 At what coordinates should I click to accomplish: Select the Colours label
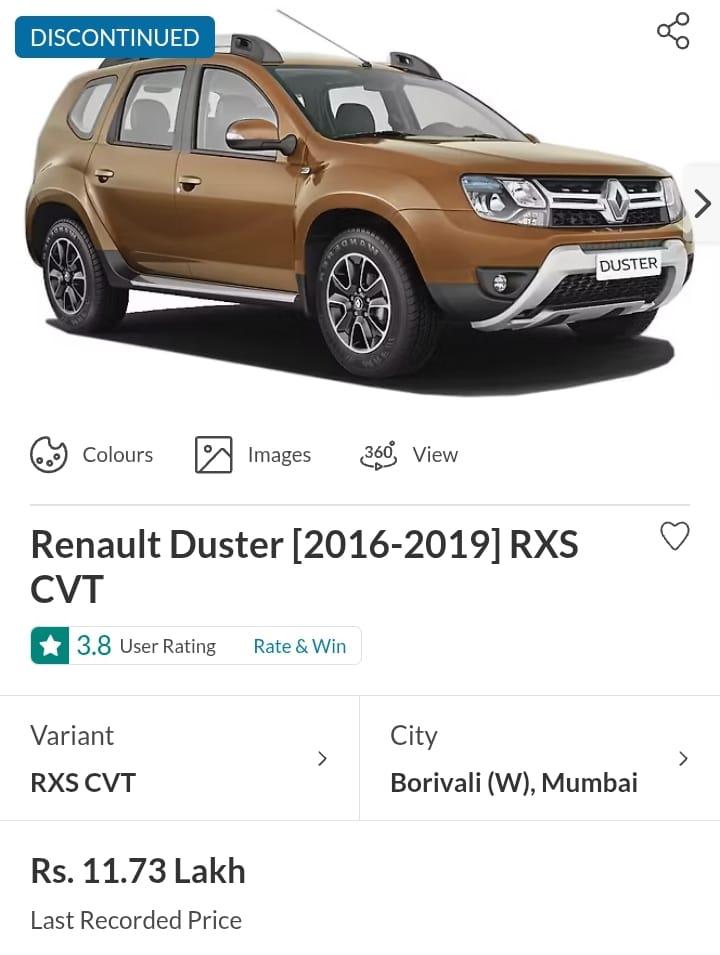coord(118,455)
